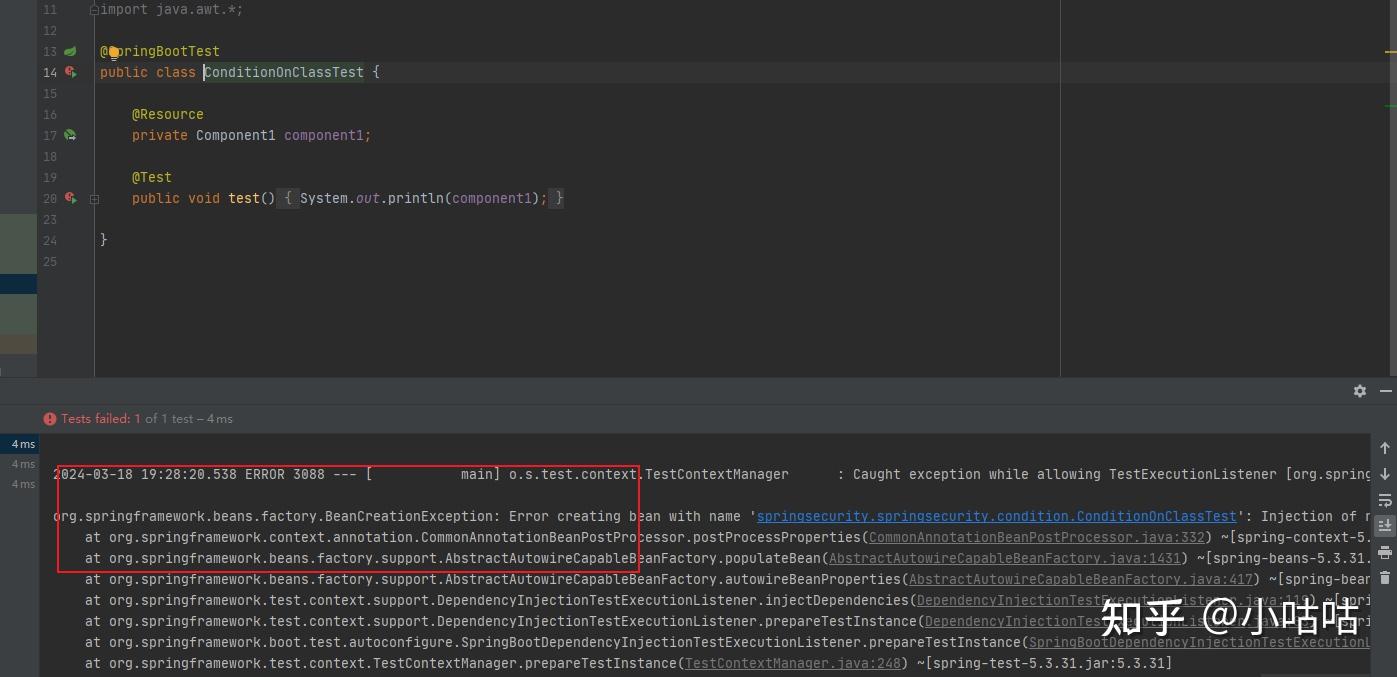
Task: Open run panel settings gear
Action: pos(1360,391)
